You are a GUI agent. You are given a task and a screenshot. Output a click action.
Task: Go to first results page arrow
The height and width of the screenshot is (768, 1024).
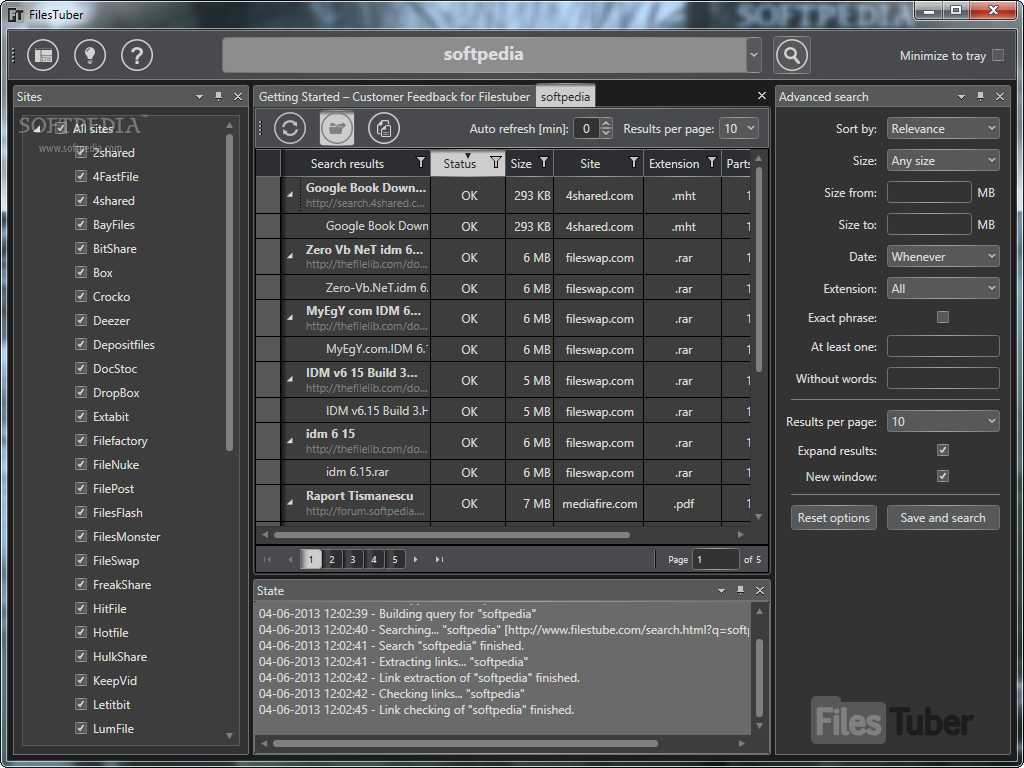(266, 559)
